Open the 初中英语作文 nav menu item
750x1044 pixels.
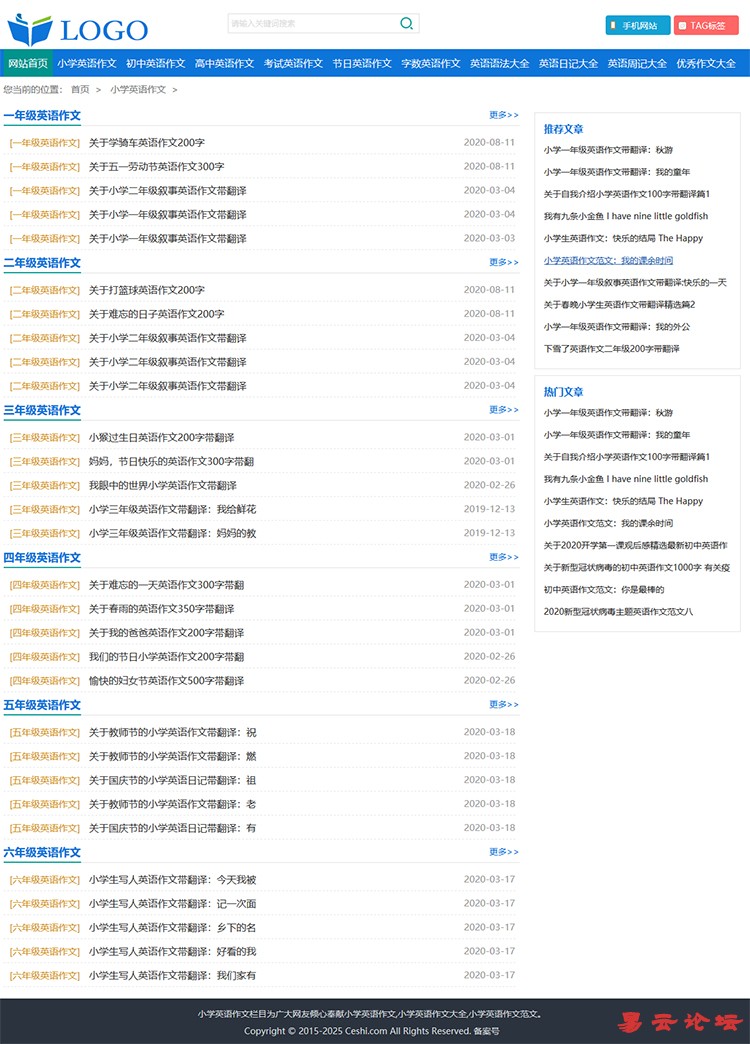click(155, 63)
